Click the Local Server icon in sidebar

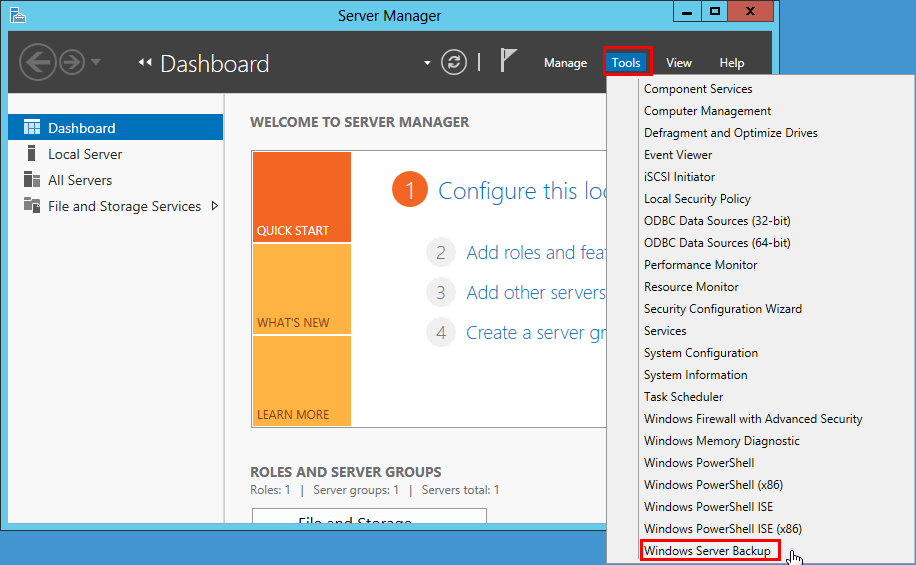tap(32, 153)
